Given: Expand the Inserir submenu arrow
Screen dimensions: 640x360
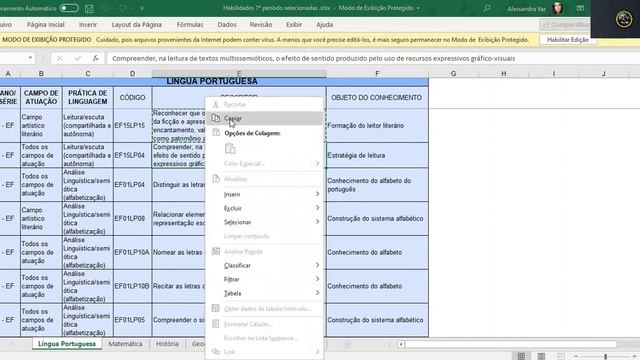Looking at the screenshot, I should coord(317,194).
